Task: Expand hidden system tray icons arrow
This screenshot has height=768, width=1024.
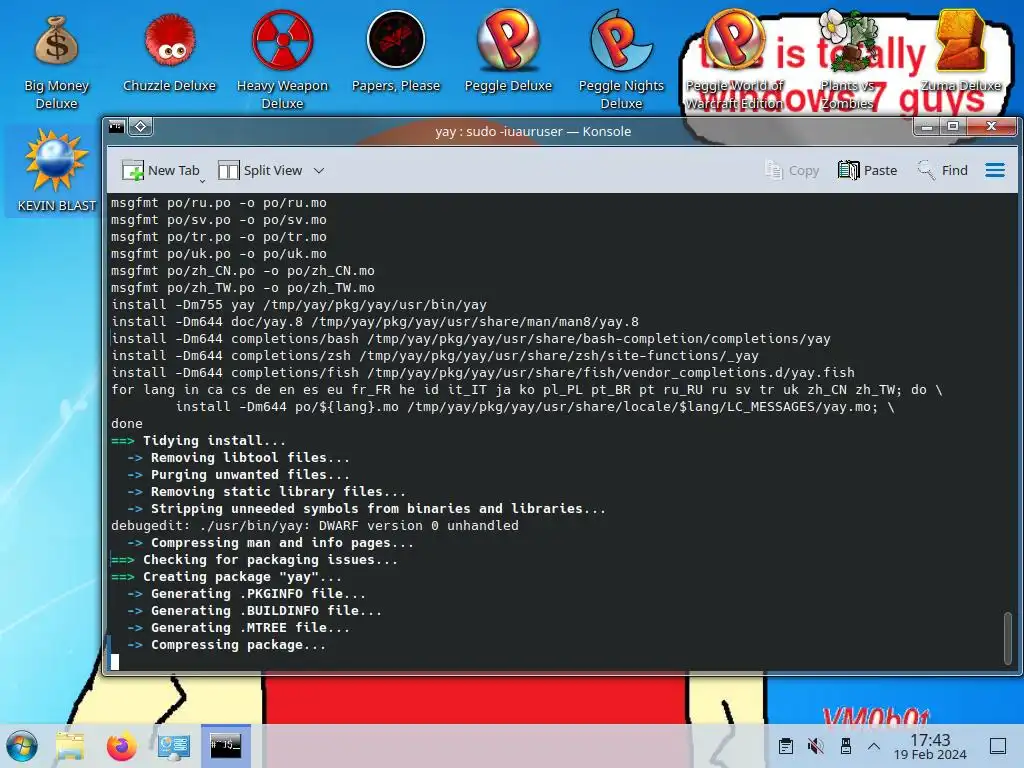Action: [x=874, y=746]
